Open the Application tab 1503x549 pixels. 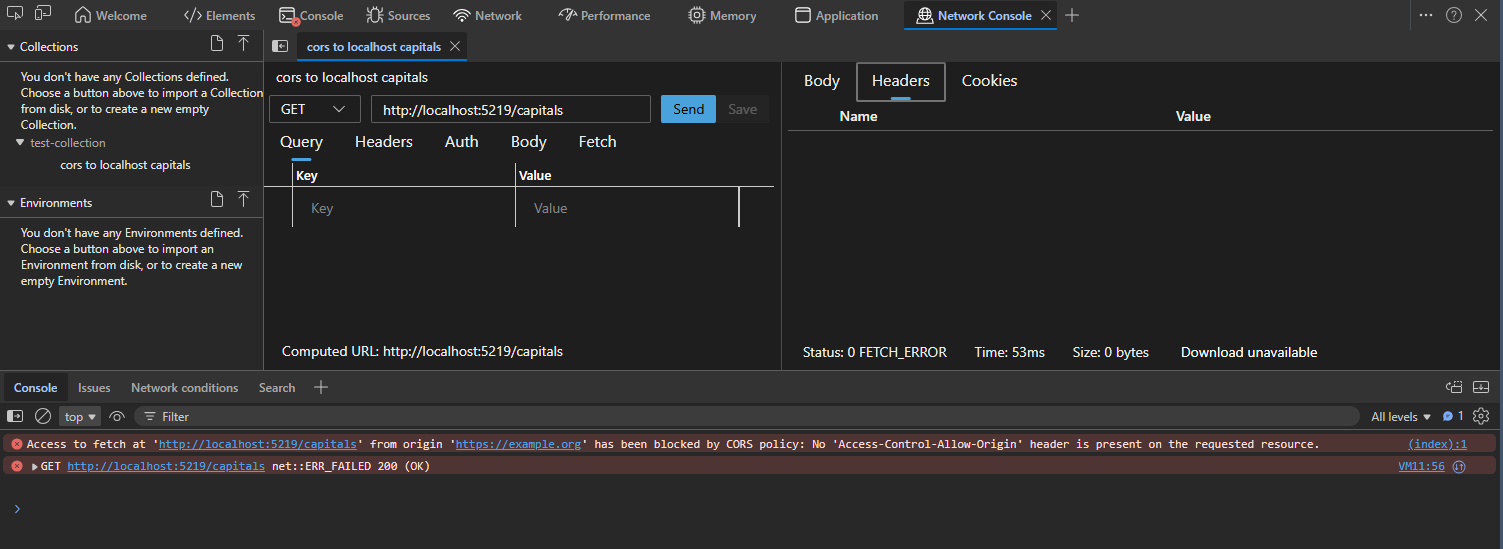click(x=836, y=15)
